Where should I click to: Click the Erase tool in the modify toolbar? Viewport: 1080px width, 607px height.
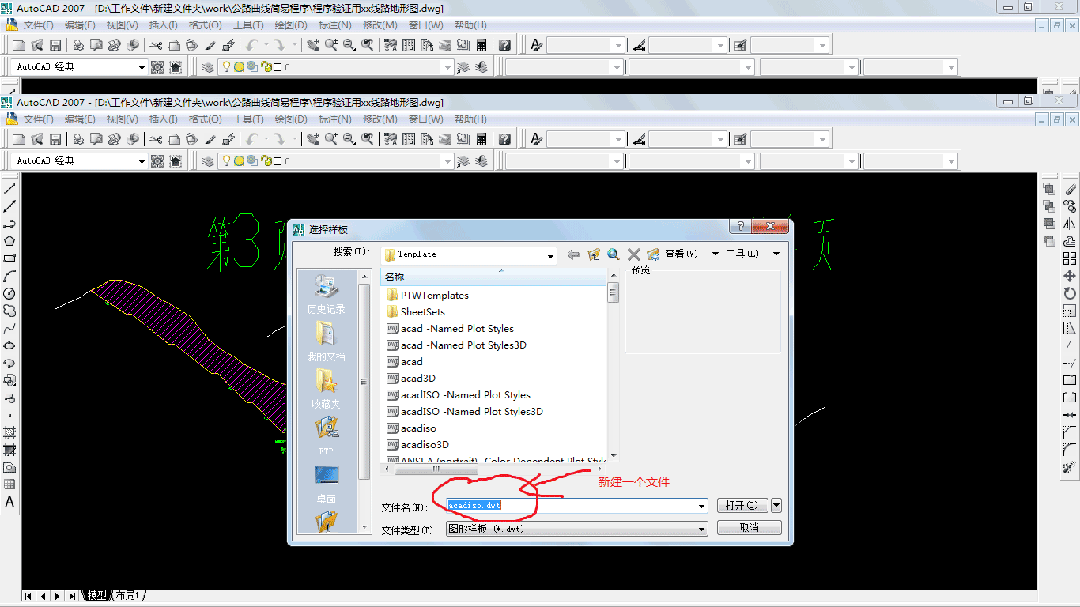pyautogui.click(x=1069, y=189)
